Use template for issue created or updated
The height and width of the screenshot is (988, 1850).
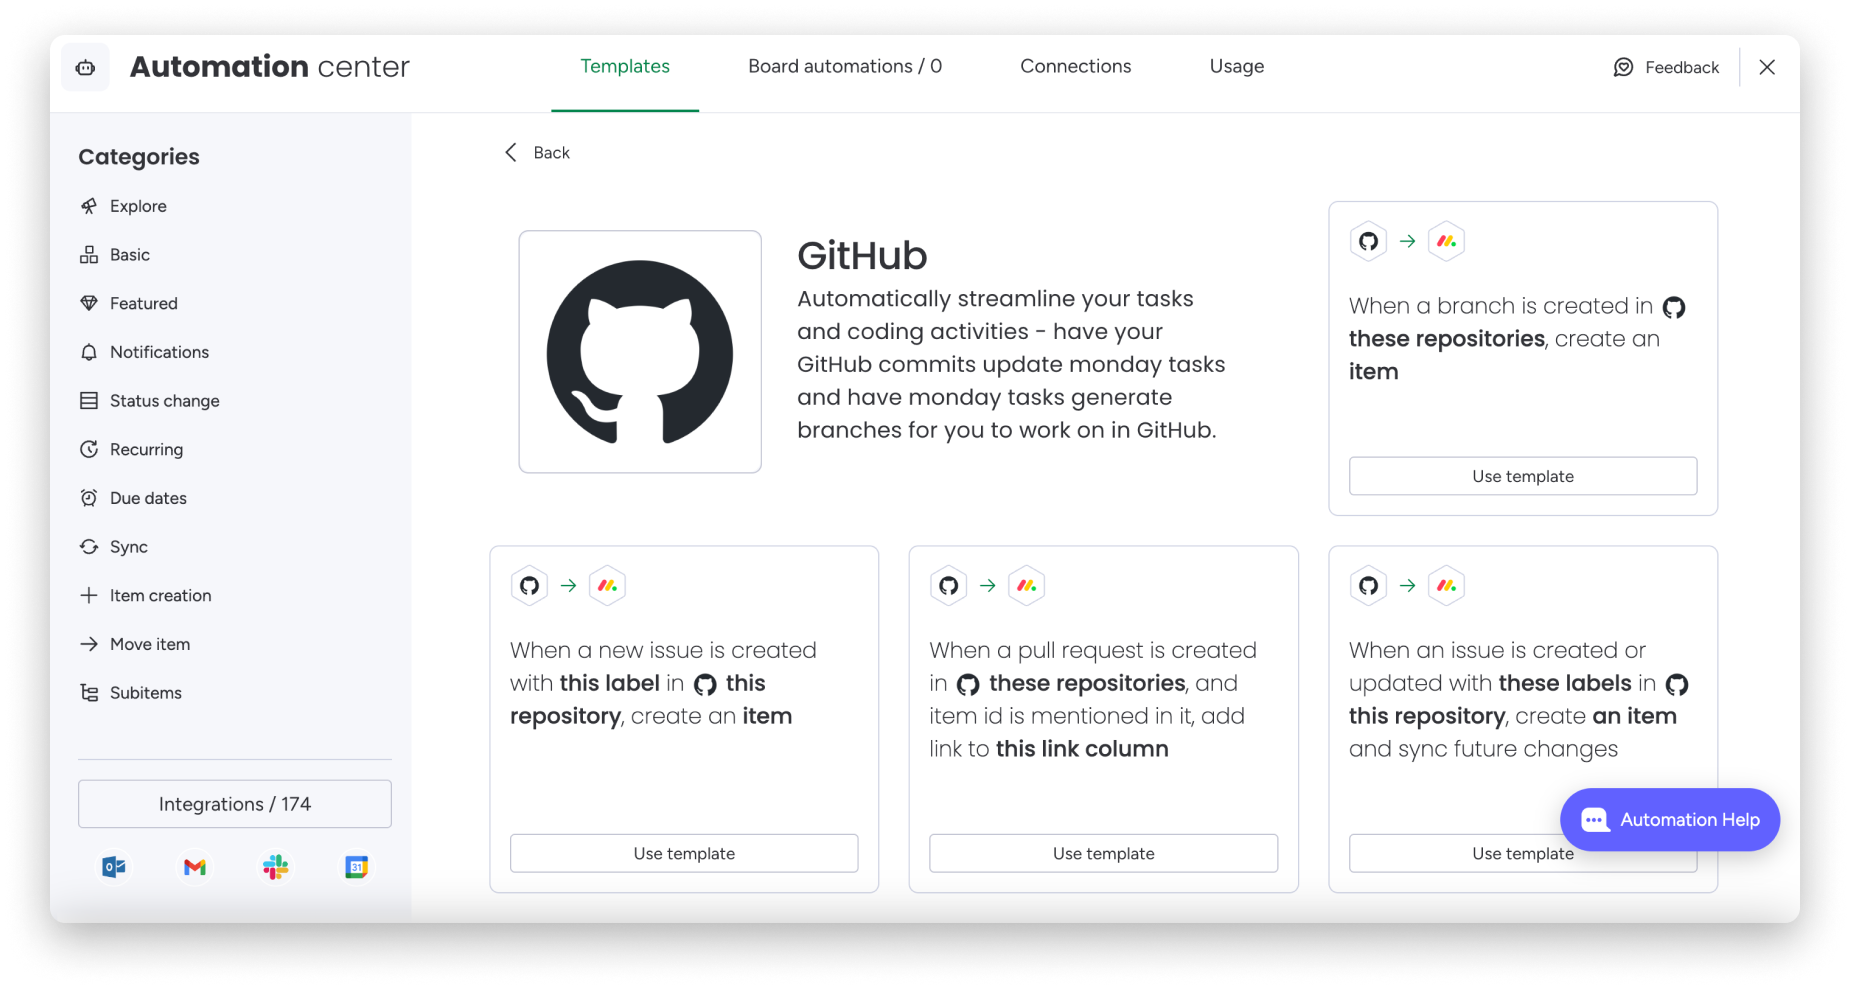point(1522,853)
